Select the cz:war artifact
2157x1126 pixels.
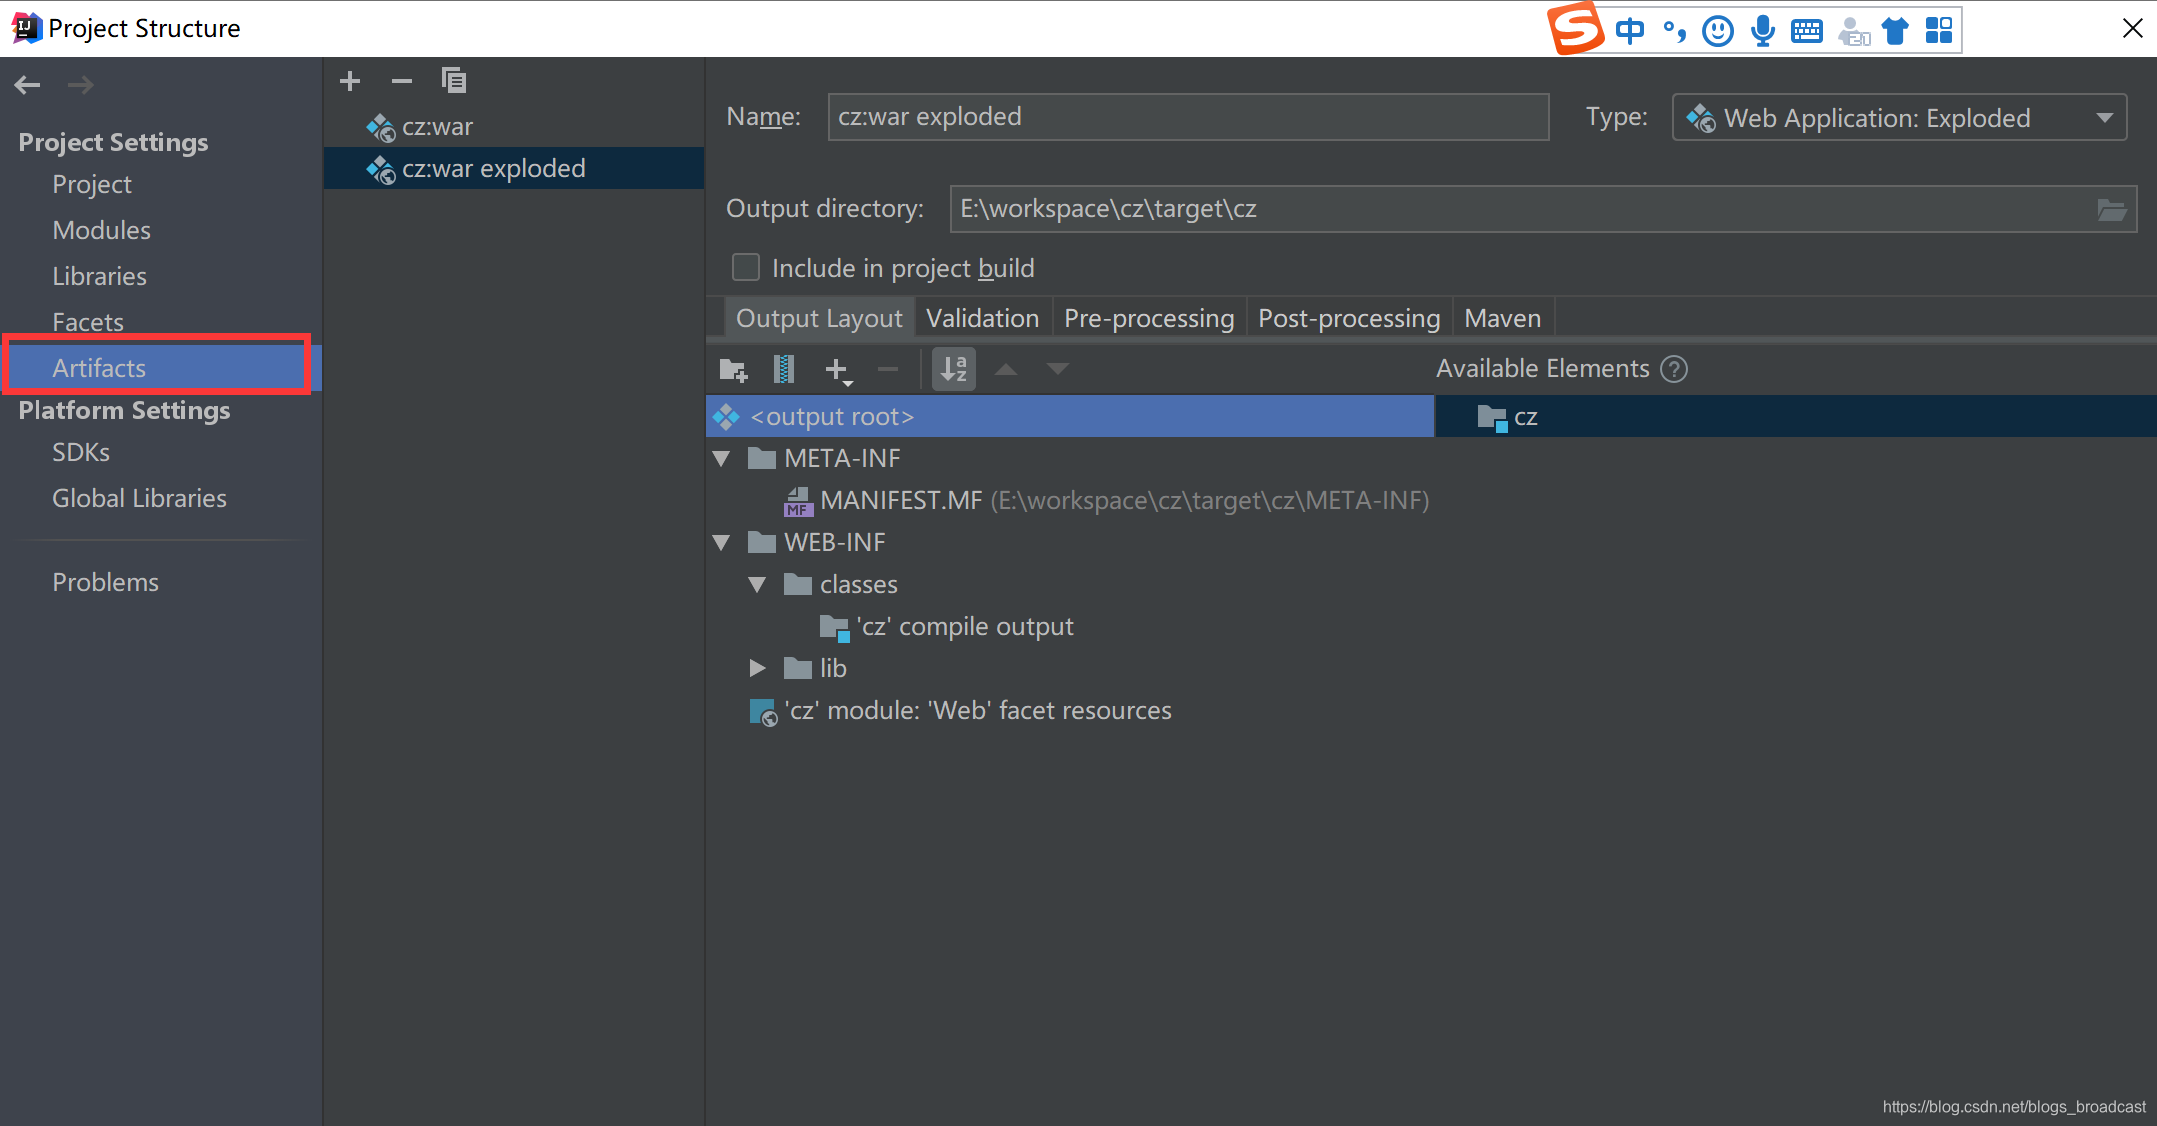(437, 127)
